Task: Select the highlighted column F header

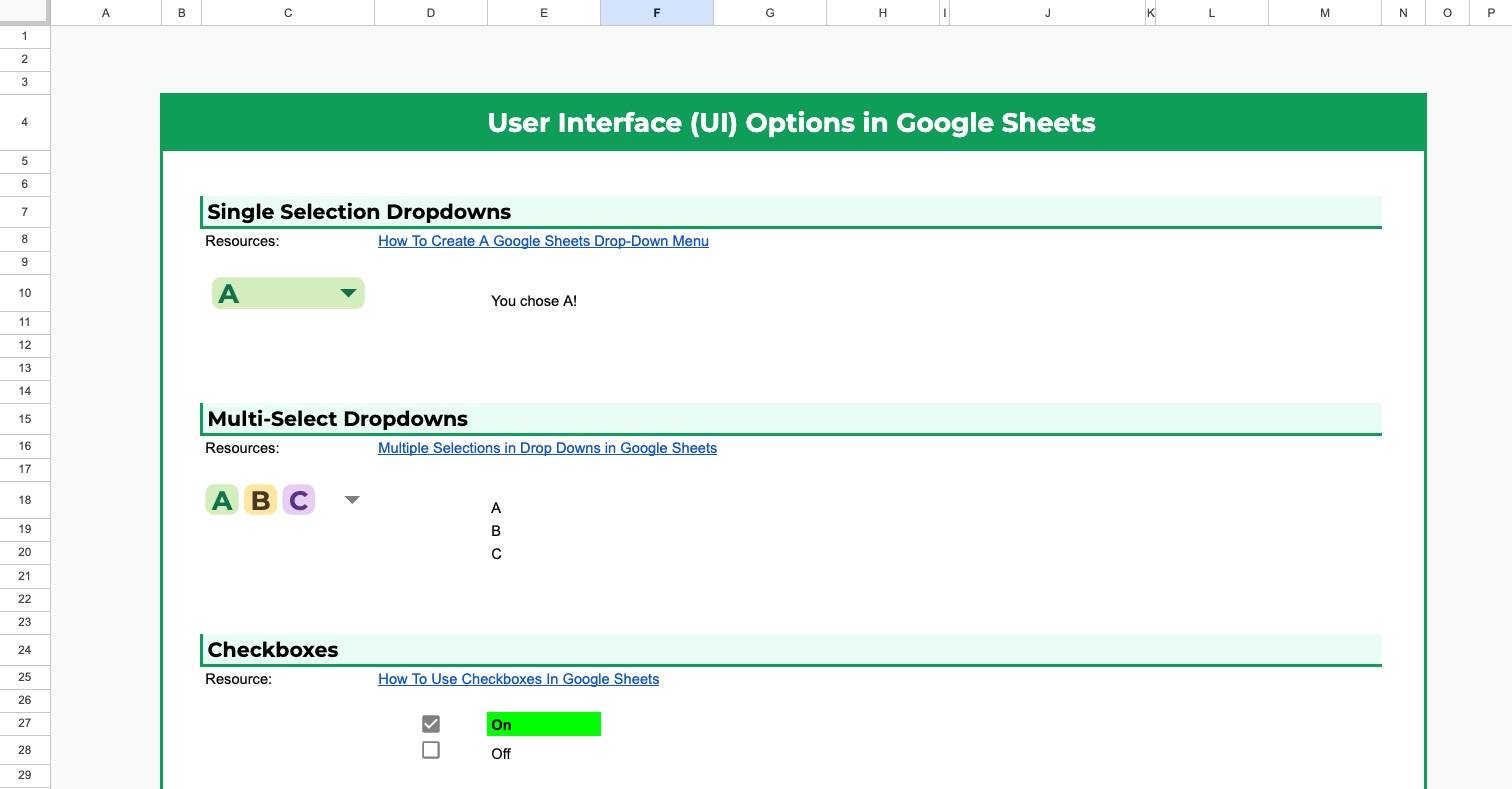Action: click(656, 12)
